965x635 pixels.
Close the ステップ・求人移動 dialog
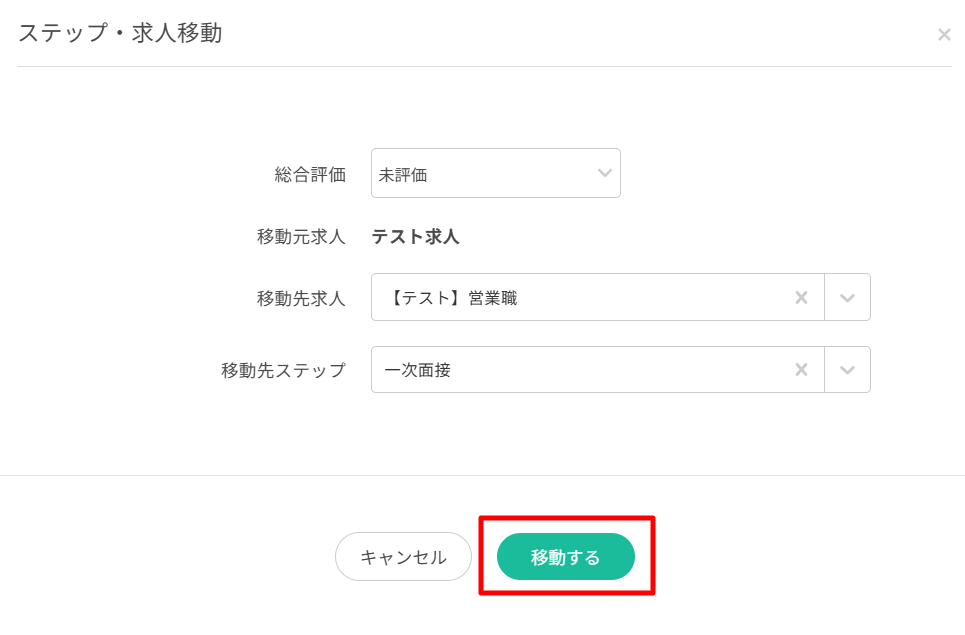click(943, 35)
